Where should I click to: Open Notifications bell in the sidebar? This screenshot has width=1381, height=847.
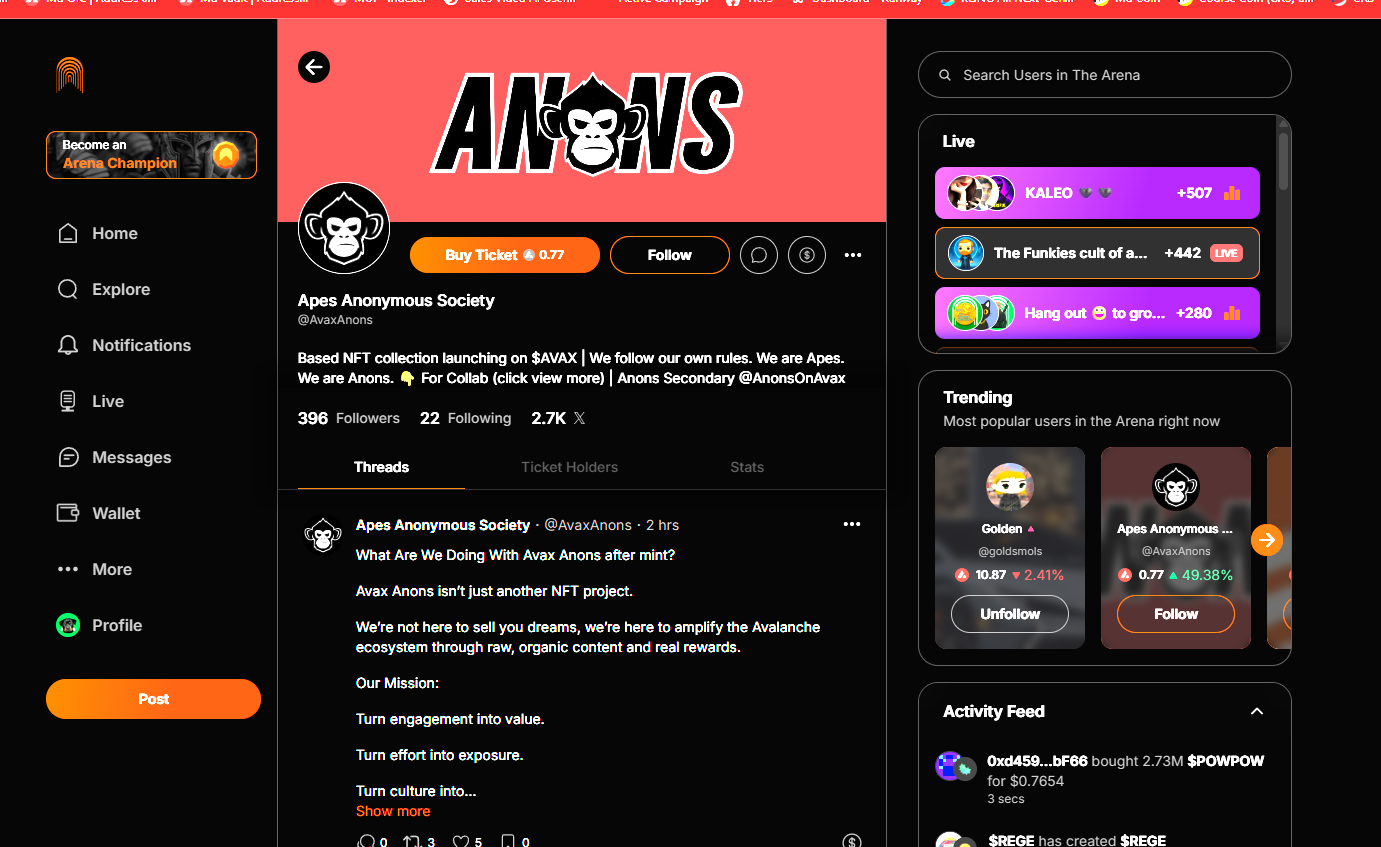(x=124, y=345)
